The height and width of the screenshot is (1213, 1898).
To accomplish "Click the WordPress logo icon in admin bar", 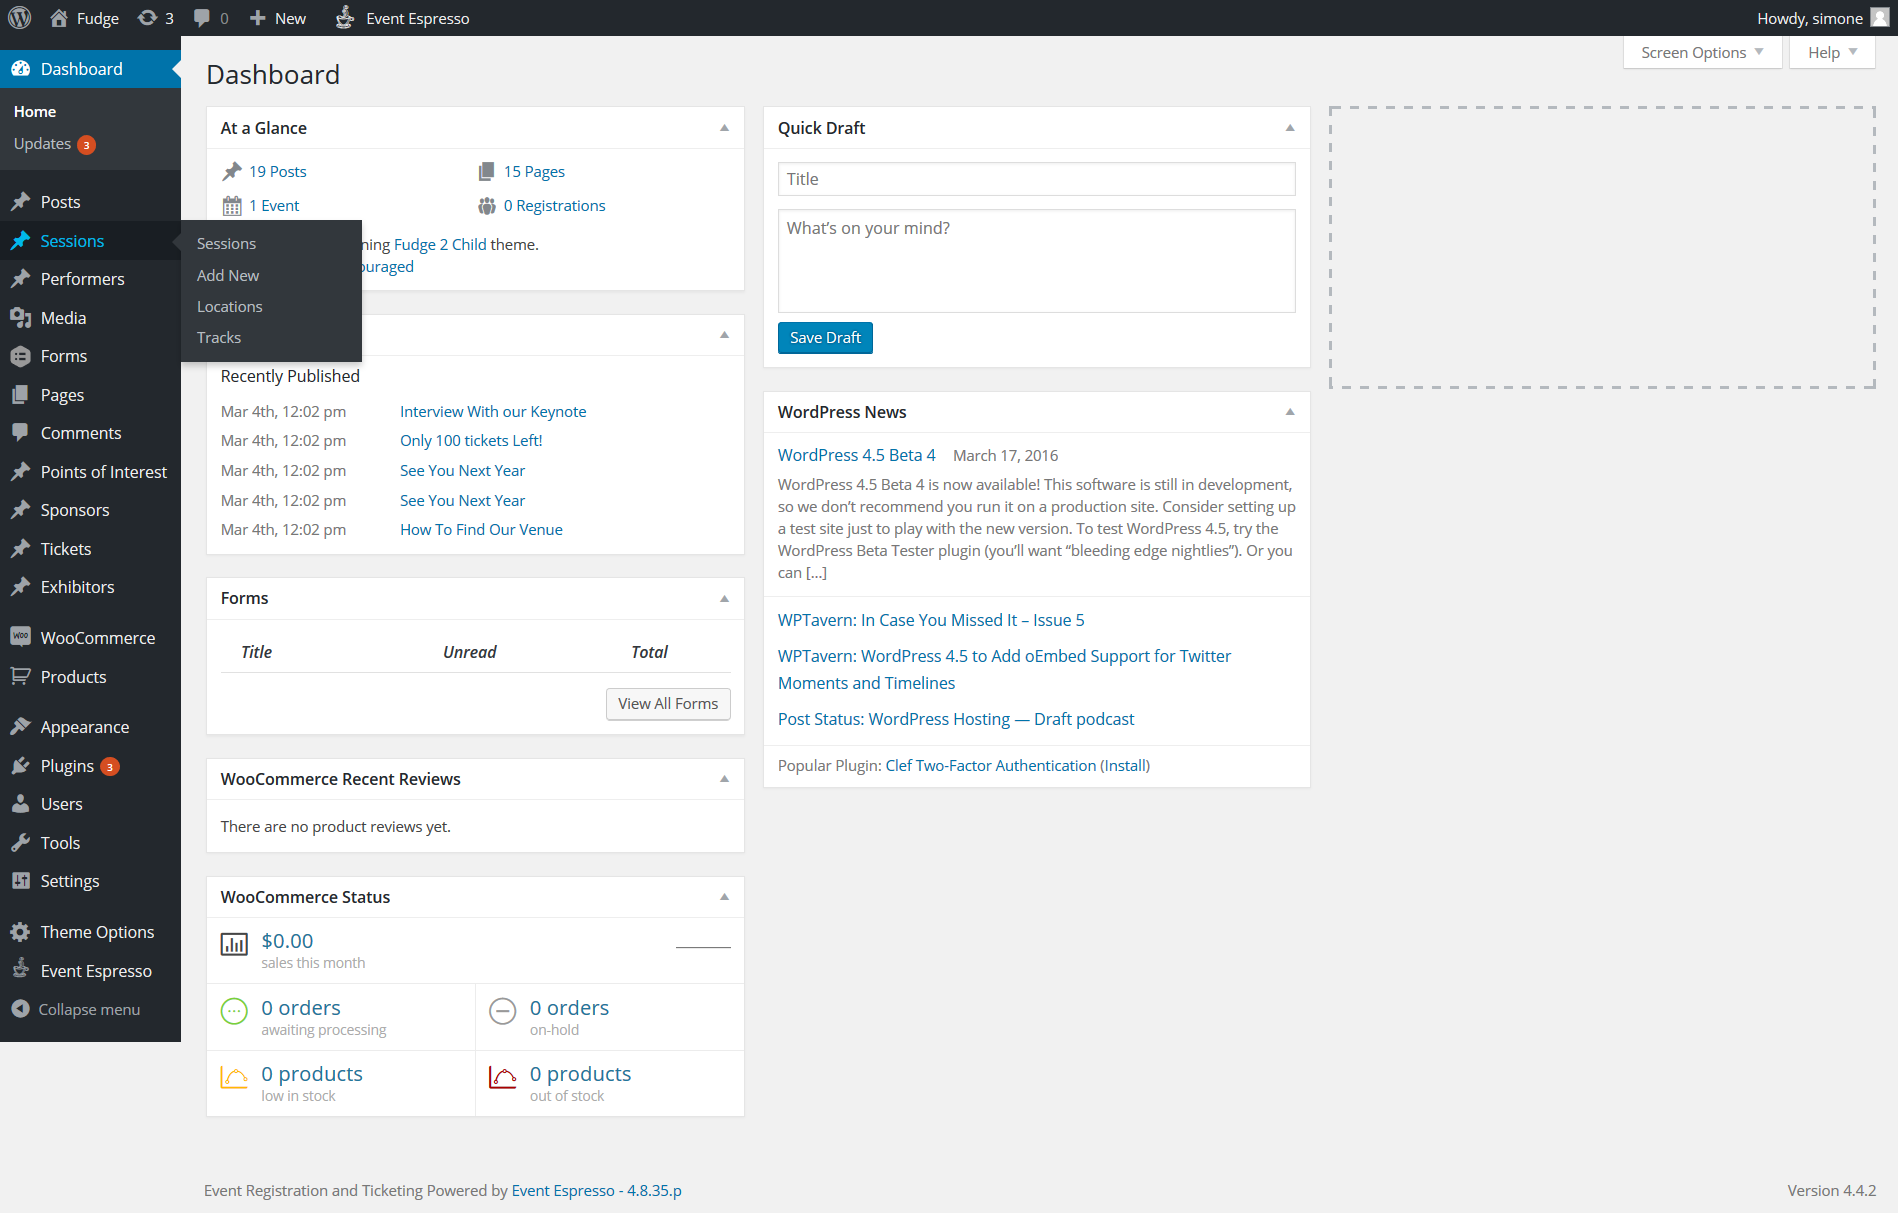I will point(20,18).
